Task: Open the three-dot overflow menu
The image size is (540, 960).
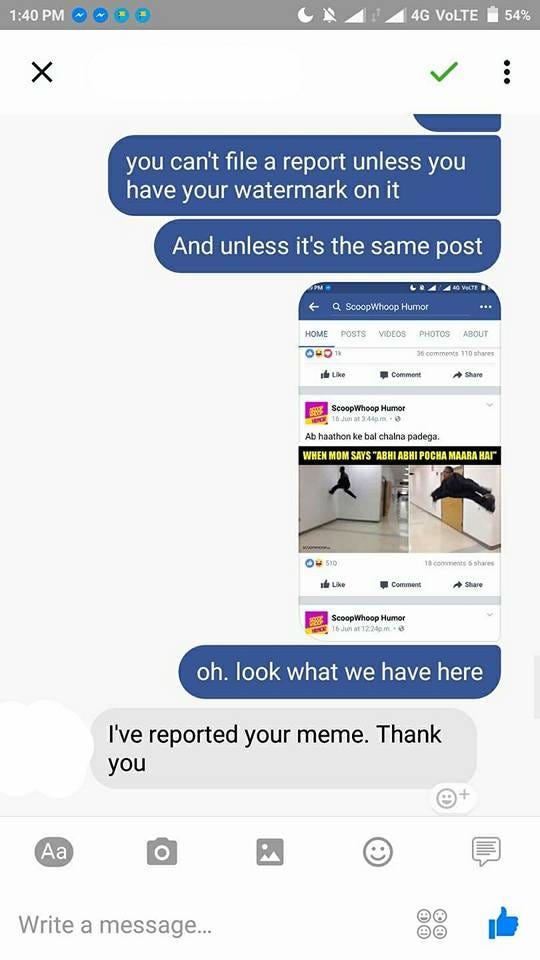Action: pyautogui.click(x=506, y=72)
